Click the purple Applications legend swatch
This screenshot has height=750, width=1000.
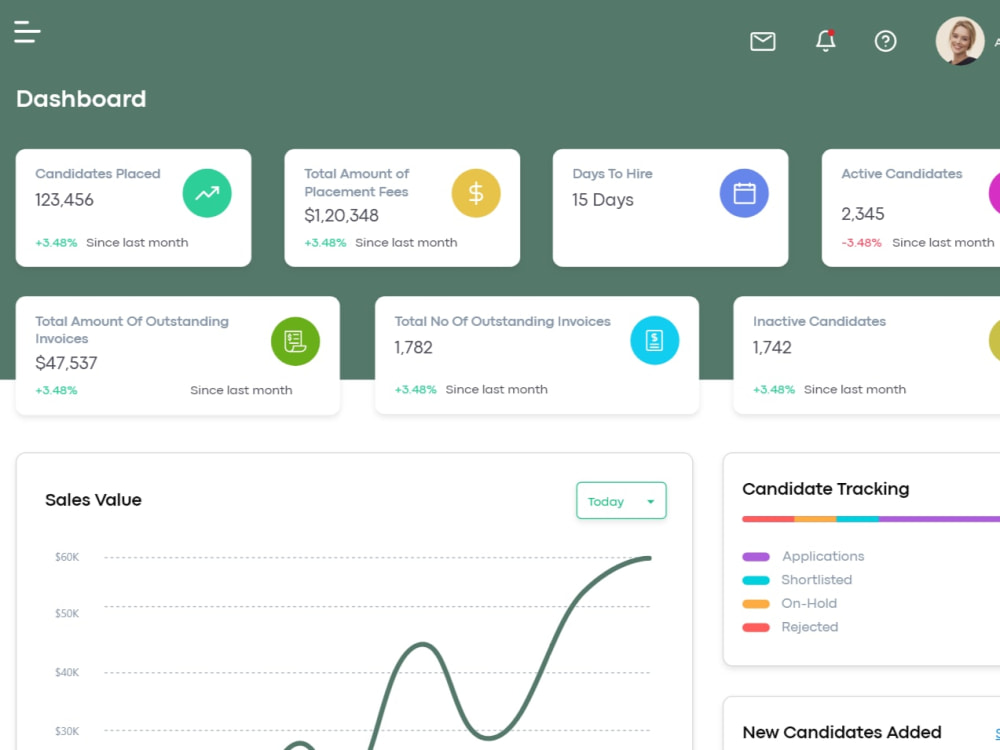(x=756, y=557)
